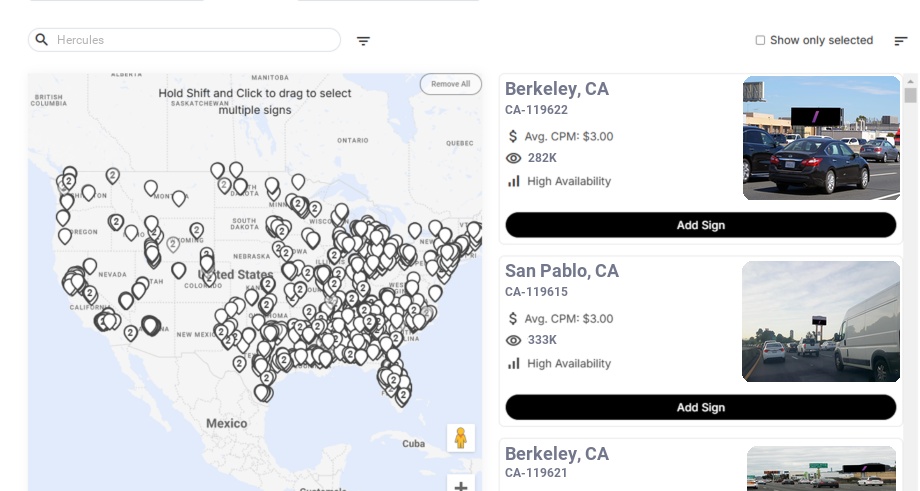The height and width of the screenshot is (491, 920).
Task: Click the availability bars icon for Berkeley
Action: [514, 181]
